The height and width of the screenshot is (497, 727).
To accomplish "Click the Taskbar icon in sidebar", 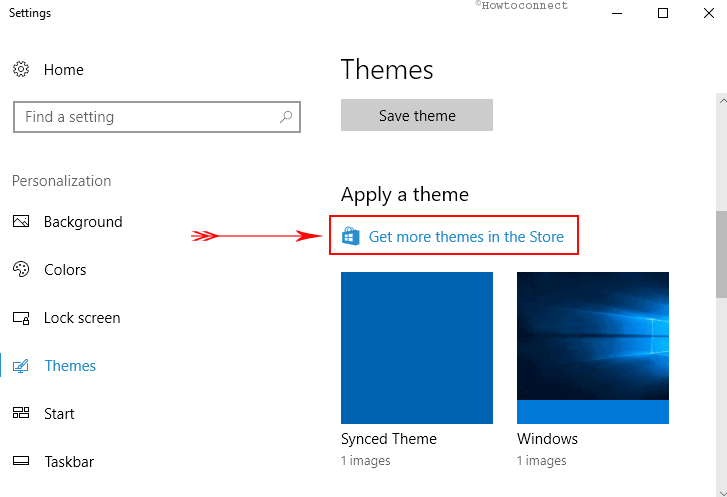I will click(21, 461).
